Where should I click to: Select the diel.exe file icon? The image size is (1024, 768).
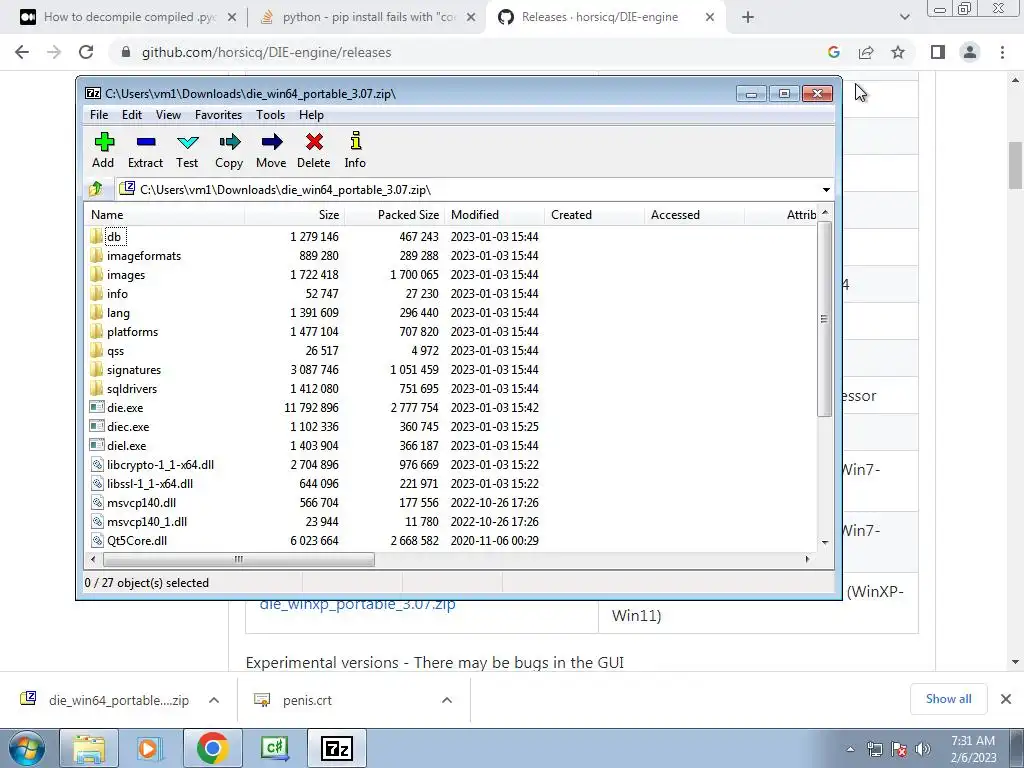click(x=97, y=445)
